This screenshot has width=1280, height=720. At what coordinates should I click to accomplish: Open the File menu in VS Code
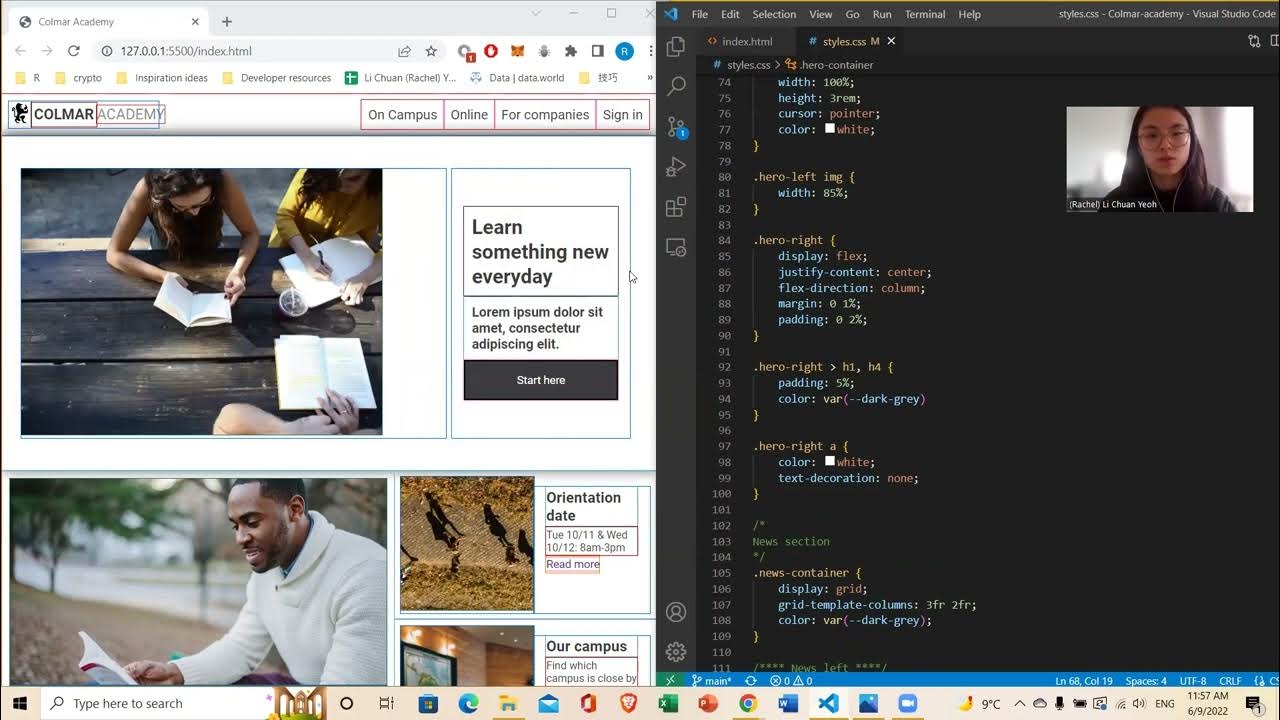click(x=700, y=14)
